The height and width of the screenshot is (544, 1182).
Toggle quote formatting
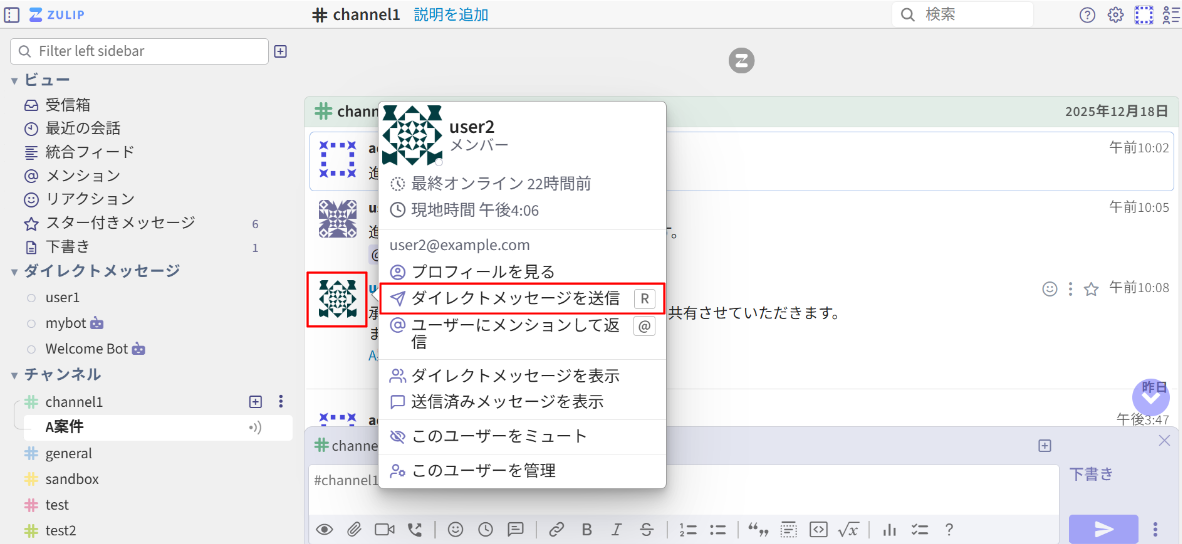click(757, 529)
